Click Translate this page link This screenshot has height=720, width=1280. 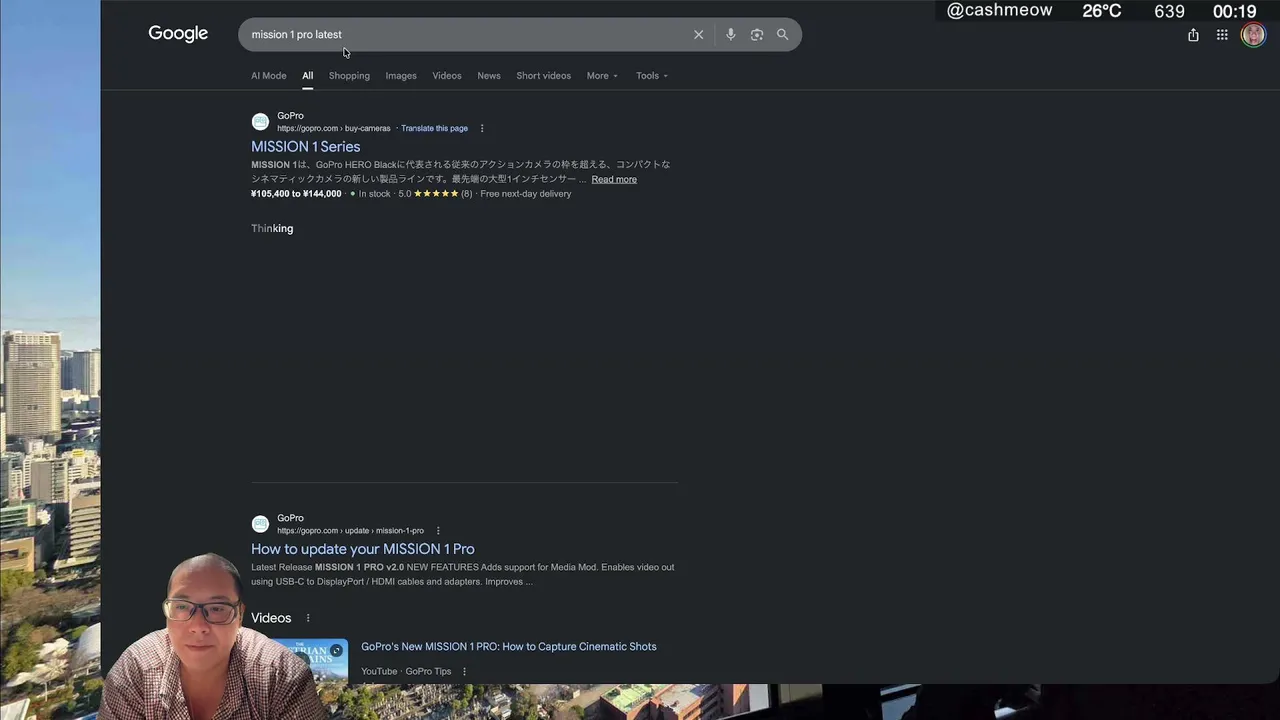click(434, 129)
